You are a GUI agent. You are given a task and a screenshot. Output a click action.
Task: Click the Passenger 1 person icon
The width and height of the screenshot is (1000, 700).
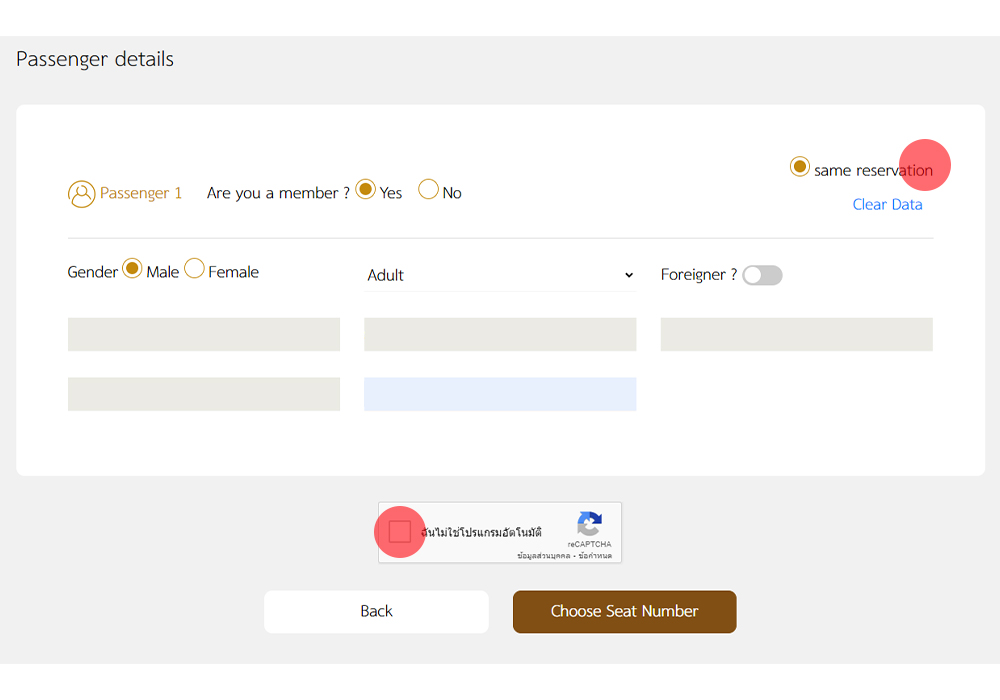81,194
